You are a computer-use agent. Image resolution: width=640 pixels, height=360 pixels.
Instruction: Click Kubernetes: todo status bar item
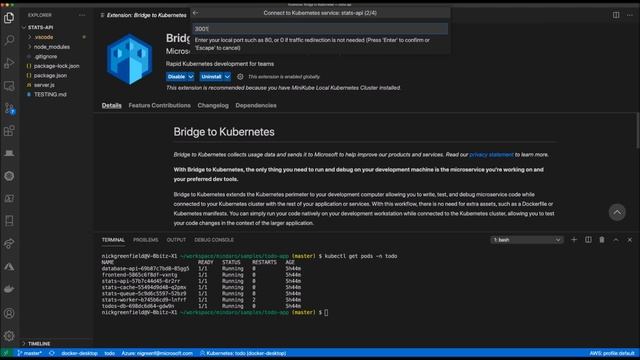click(x=243, y=353)
